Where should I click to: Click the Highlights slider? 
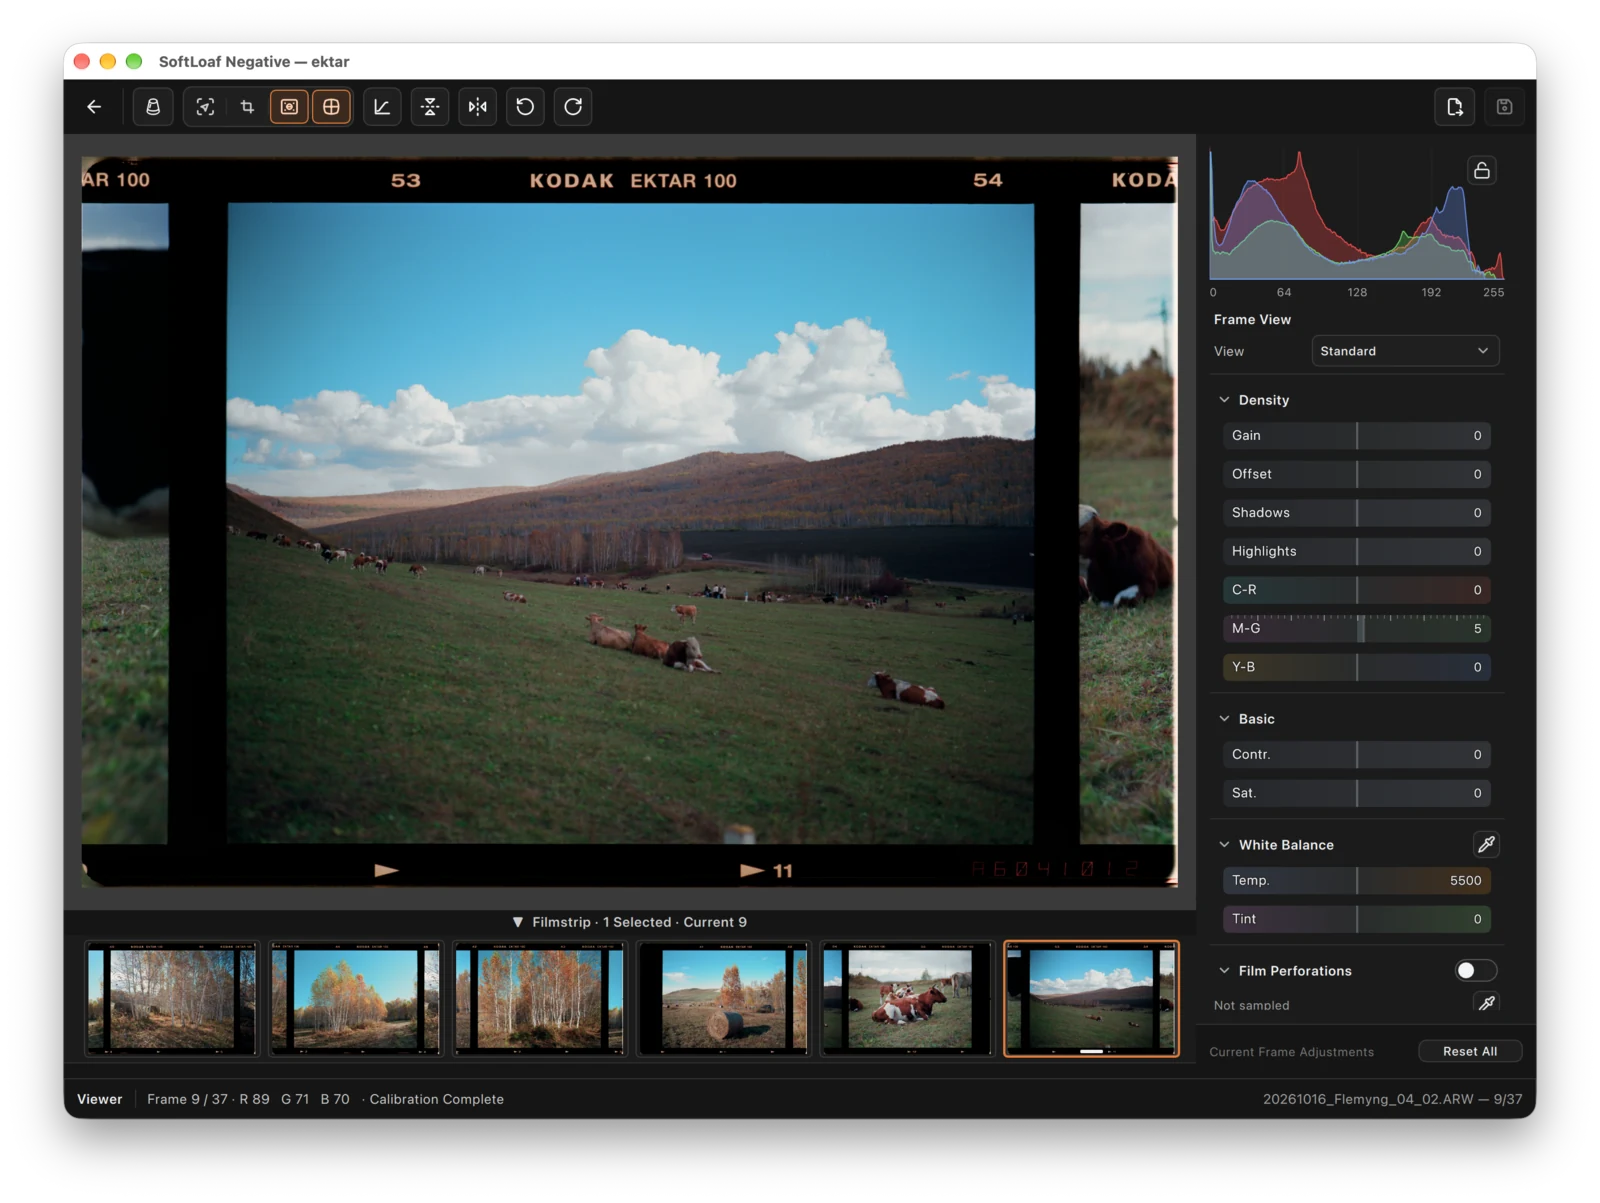1357,552
